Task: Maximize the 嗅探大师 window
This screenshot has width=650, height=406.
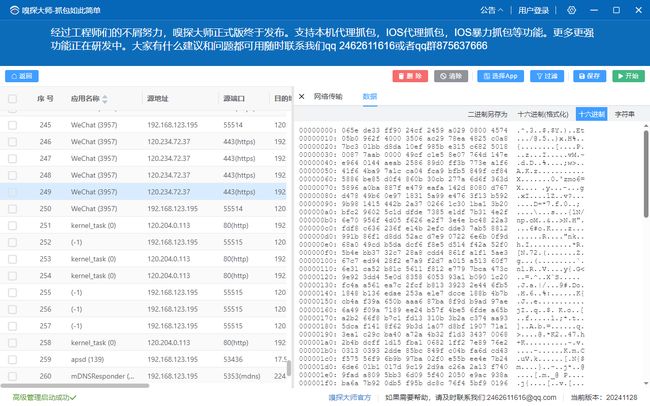Action: tap(616, 10)
